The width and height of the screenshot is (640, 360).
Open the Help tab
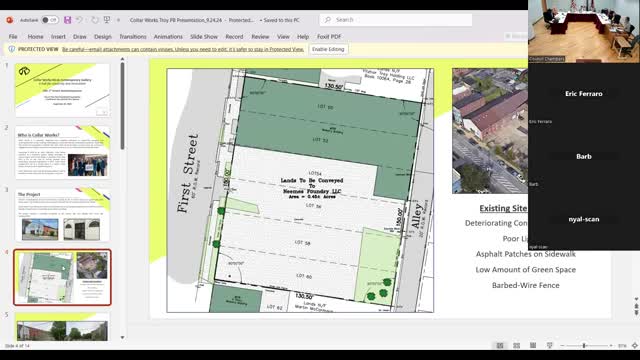coord(303,37)
